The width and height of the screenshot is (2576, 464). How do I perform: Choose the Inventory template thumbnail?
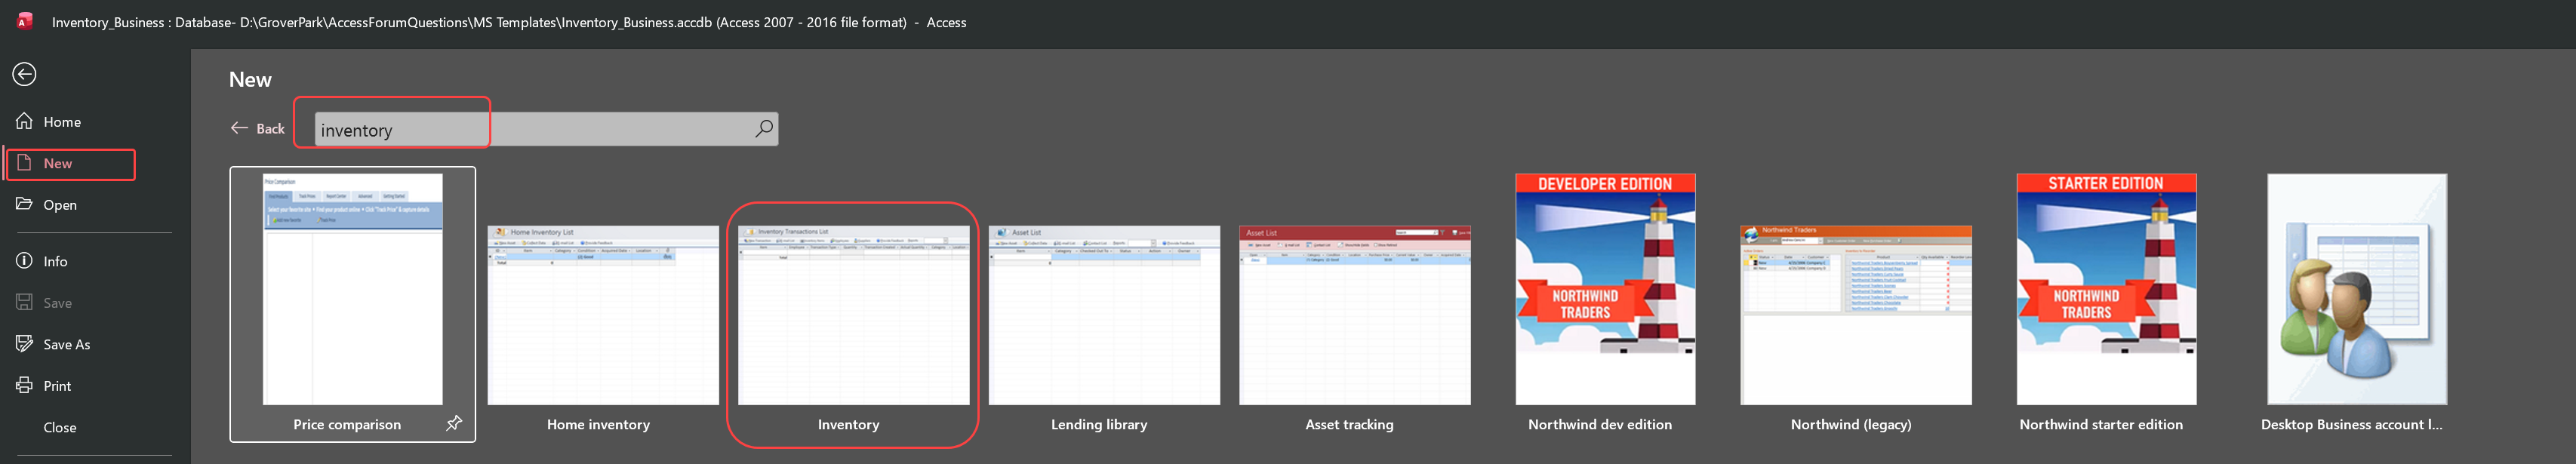853,315
